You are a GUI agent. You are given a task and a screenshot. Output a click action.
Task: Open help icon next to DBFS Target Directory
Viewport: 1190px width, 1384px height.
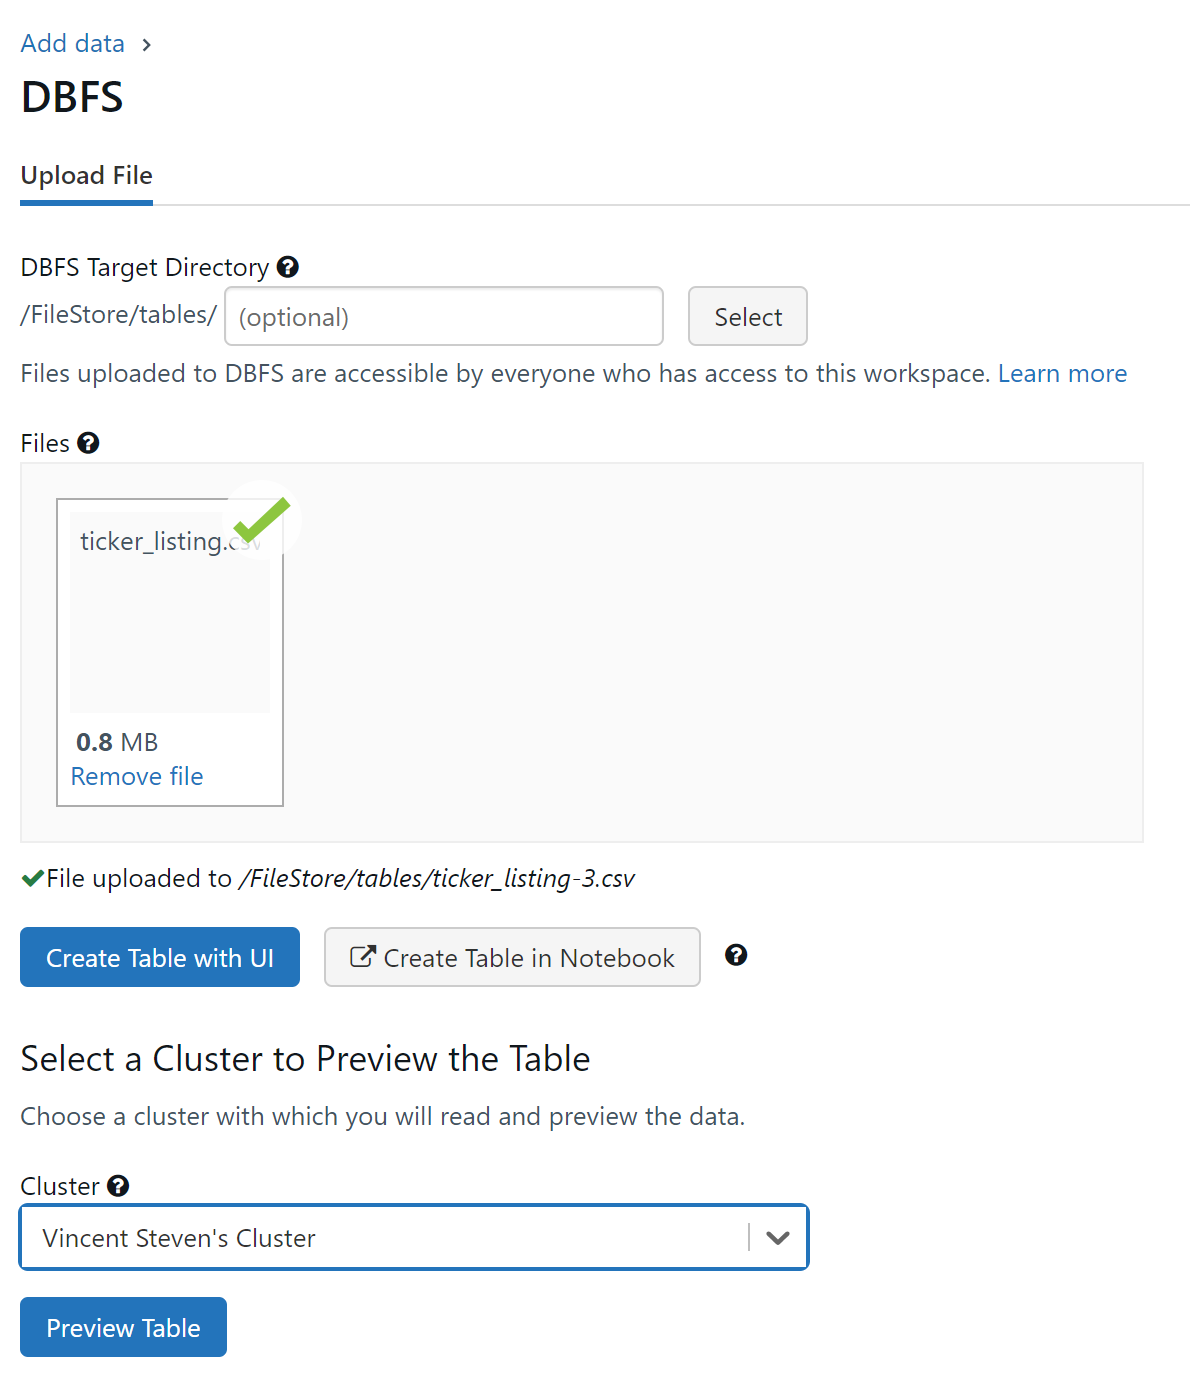(288, 267)
